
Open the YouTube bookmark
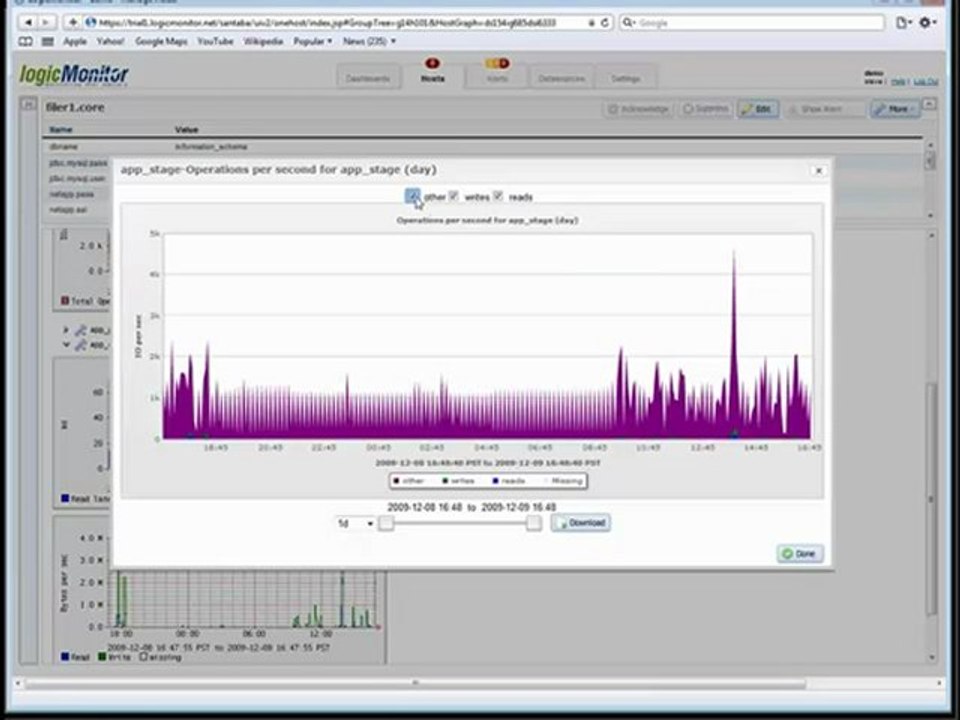click(215, 42)
